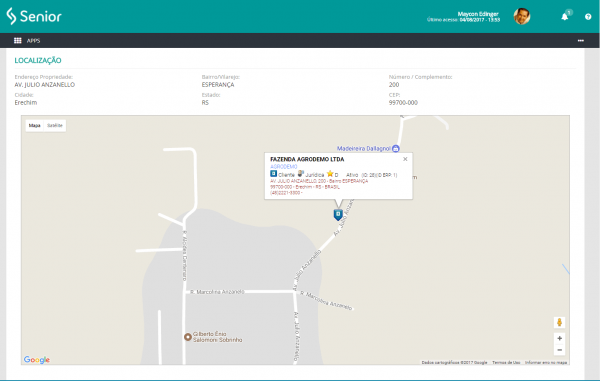The height and width of the screenshot is (381, 600).
Task: Click the blue map marker pin
Action: (338, 215)
